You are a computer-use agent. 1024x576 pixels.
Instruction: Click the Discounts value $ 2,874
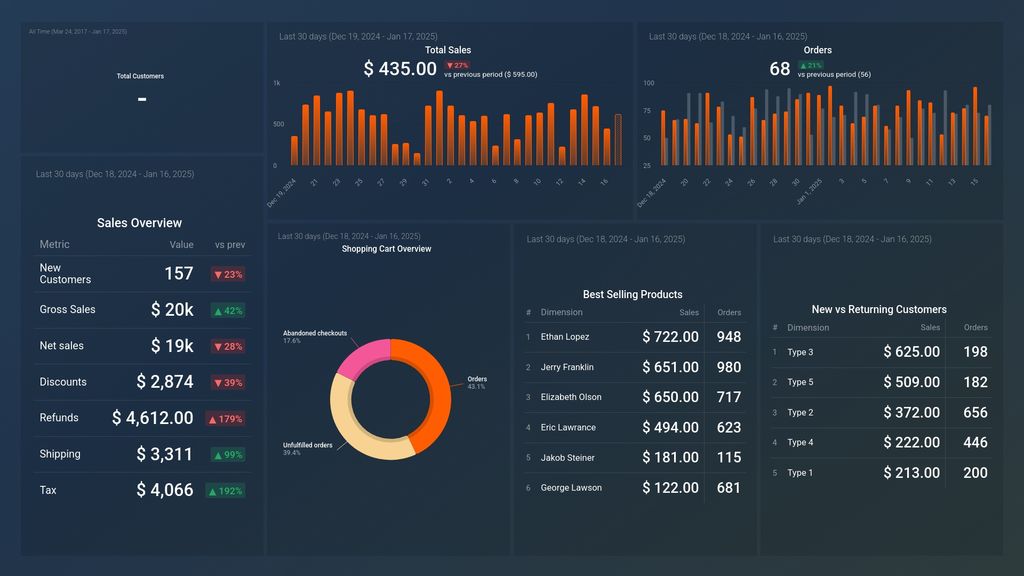pos(165,382)
